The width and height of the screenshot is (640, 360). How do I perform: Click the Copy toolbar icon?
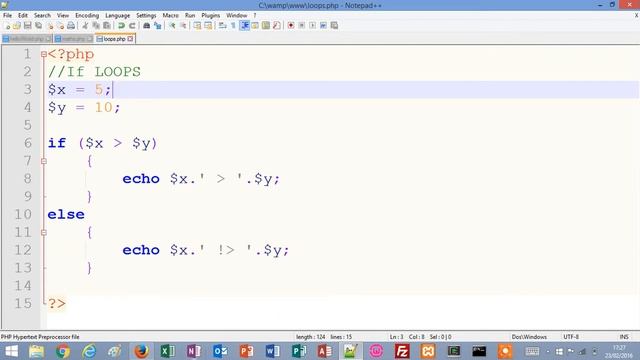(x=96, y=26)
